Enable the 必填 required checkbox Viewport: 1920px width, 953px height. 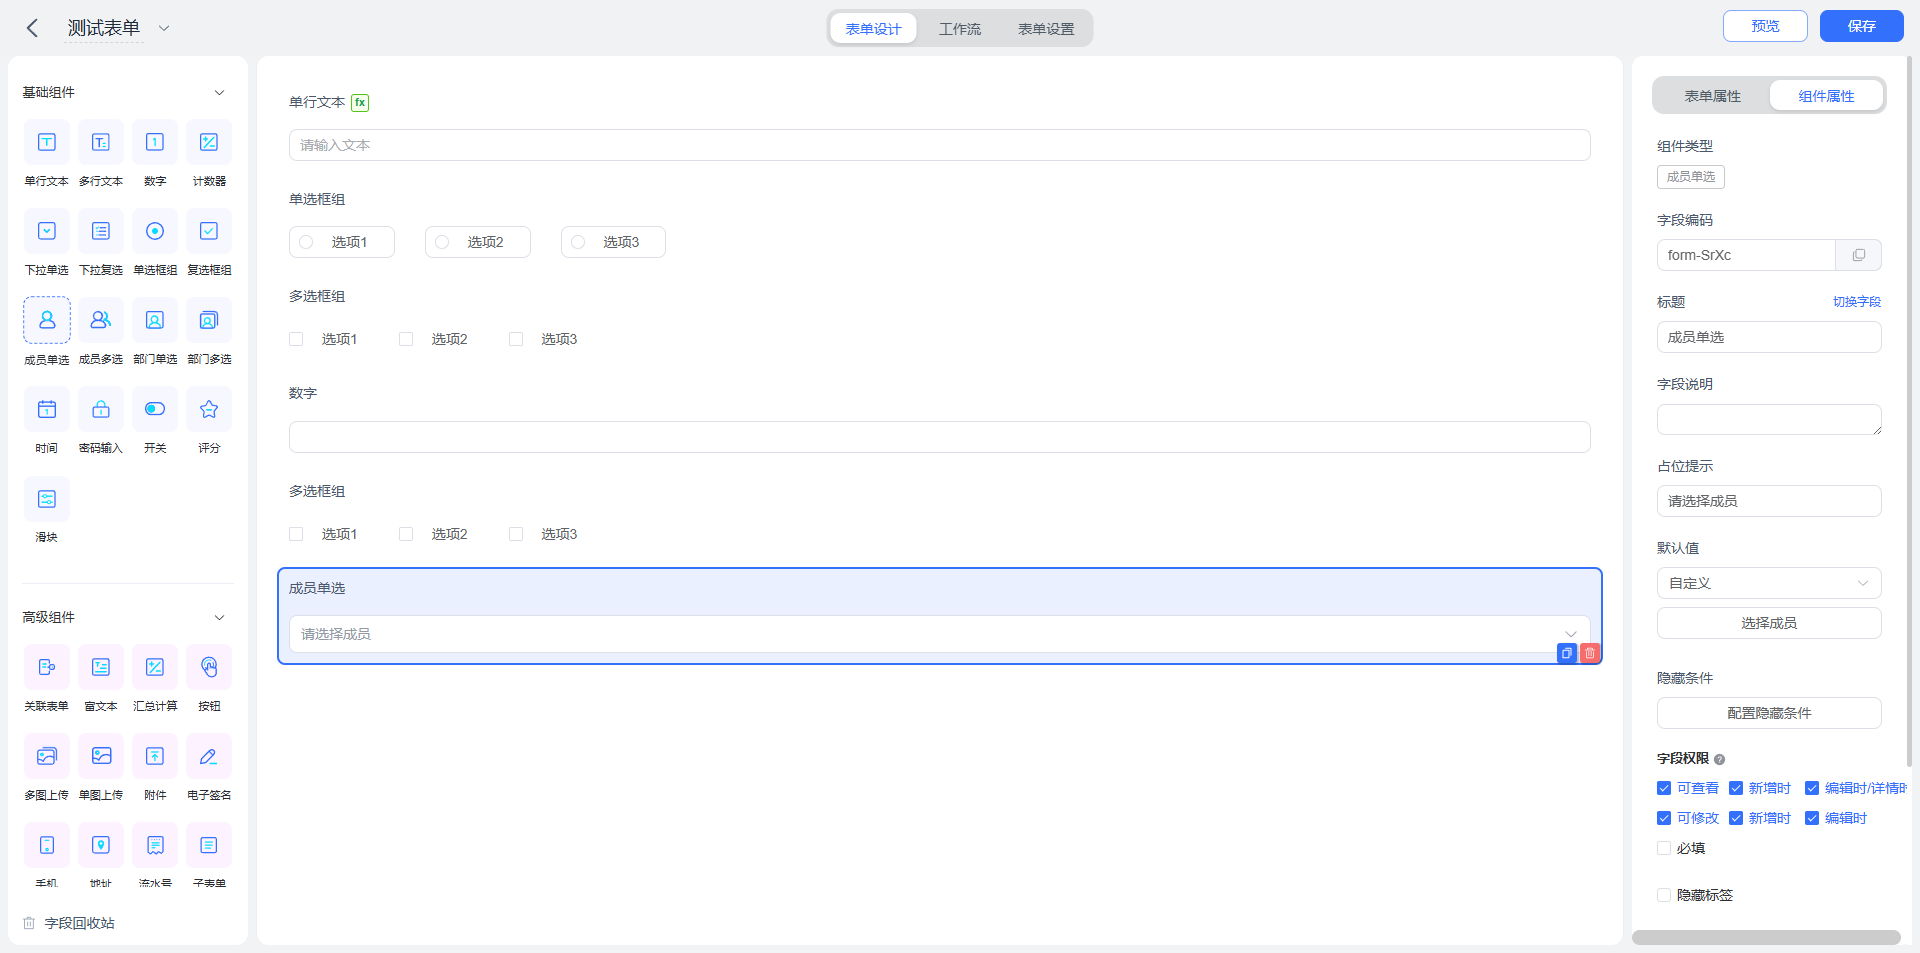[x=1664, y=848]
